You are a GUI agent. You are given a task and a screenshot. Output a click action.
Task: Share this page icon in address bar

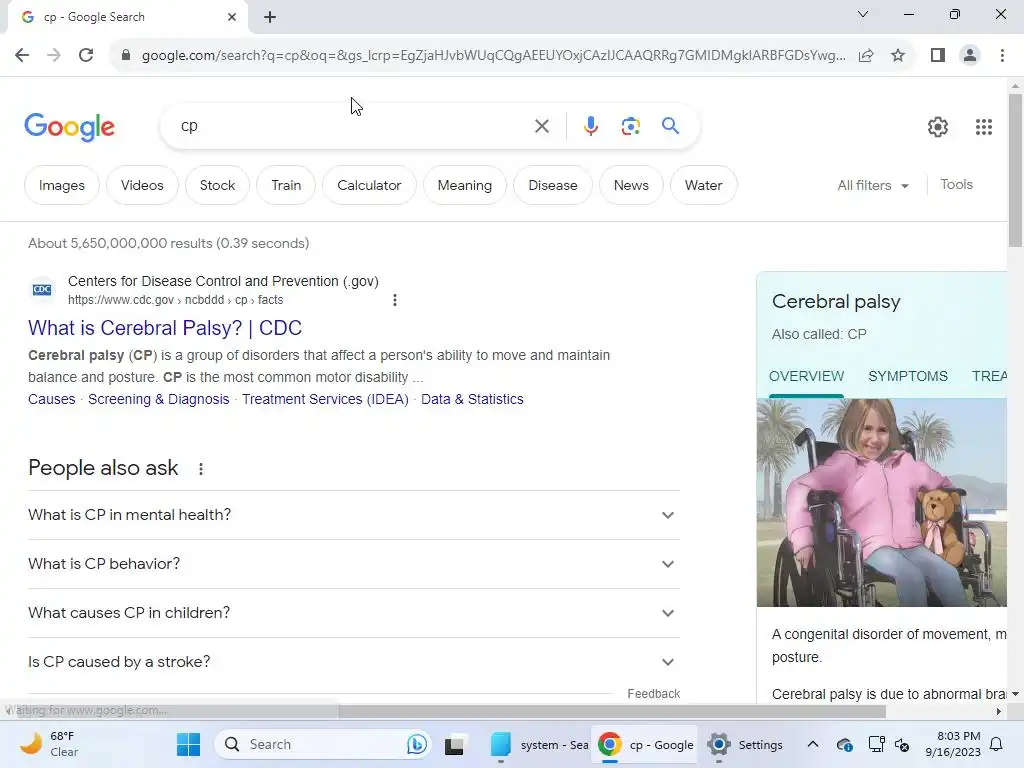point(866,55)
